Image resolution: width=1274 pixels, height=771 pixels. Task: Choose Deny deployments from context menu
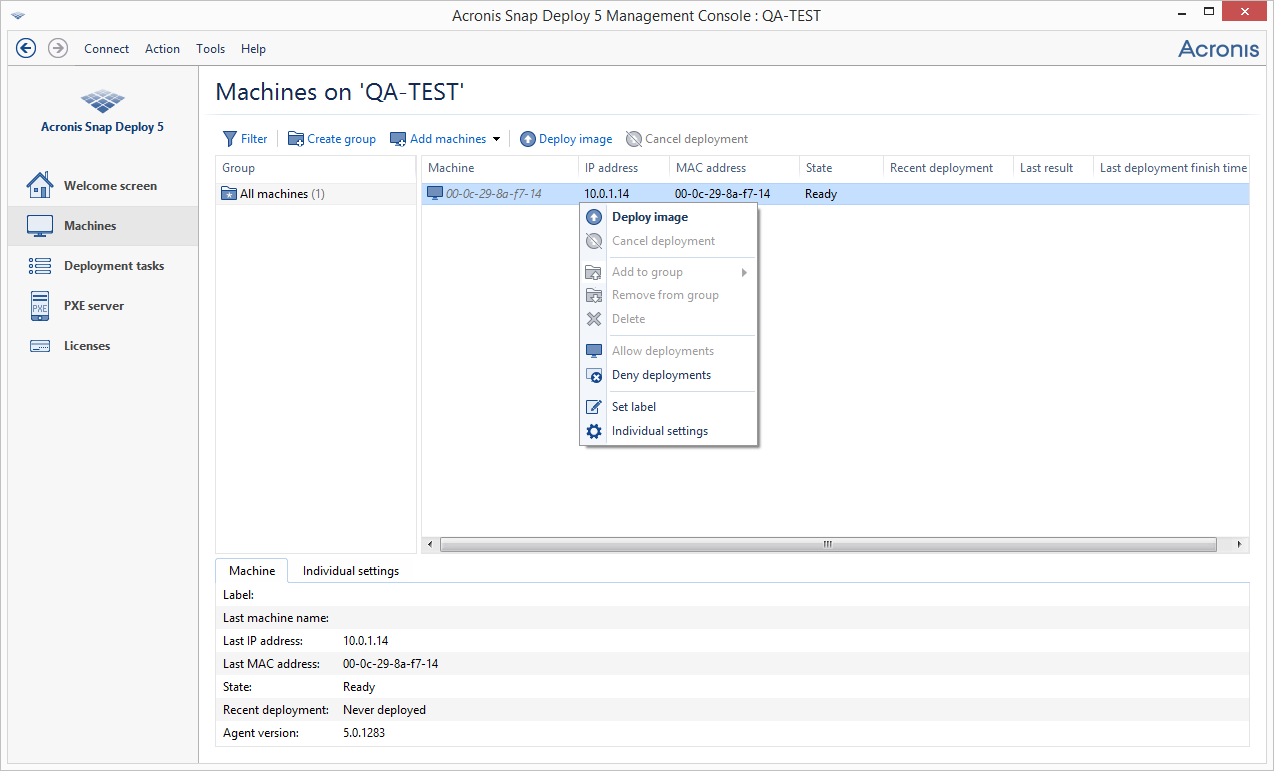[661, 375]
